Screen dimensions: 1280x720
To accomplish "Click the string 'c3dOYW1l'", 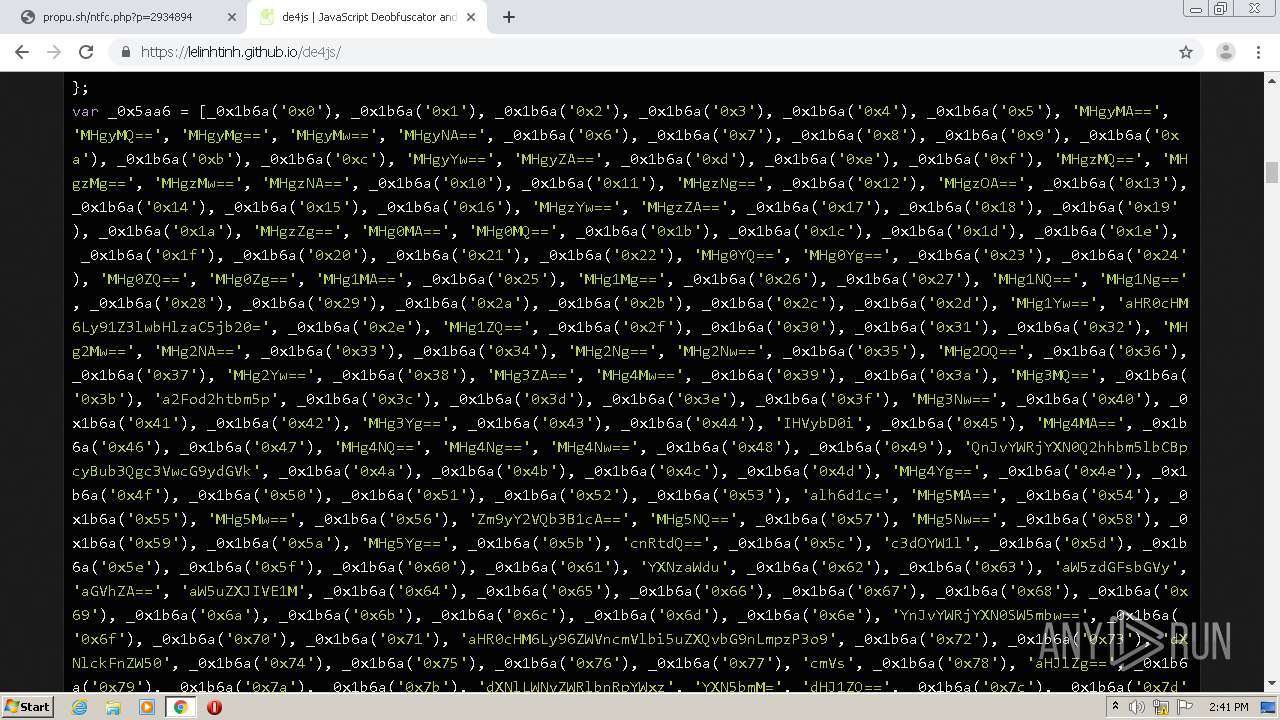I will tap(925, 543).
